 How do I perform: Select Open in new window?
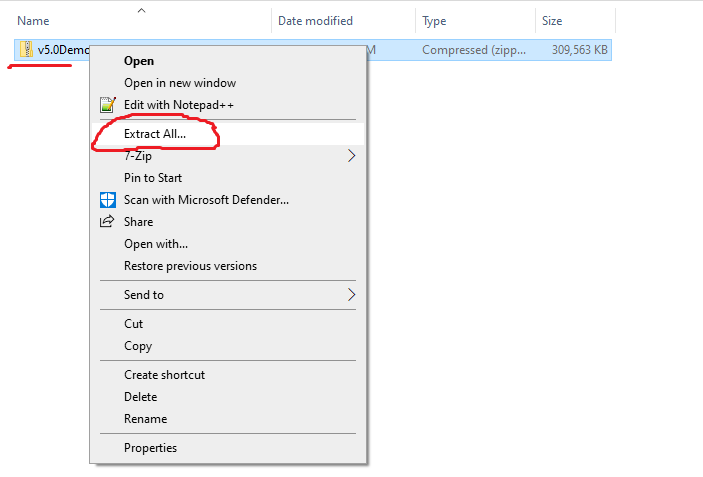pyautogui.click(x=228, y=83)
